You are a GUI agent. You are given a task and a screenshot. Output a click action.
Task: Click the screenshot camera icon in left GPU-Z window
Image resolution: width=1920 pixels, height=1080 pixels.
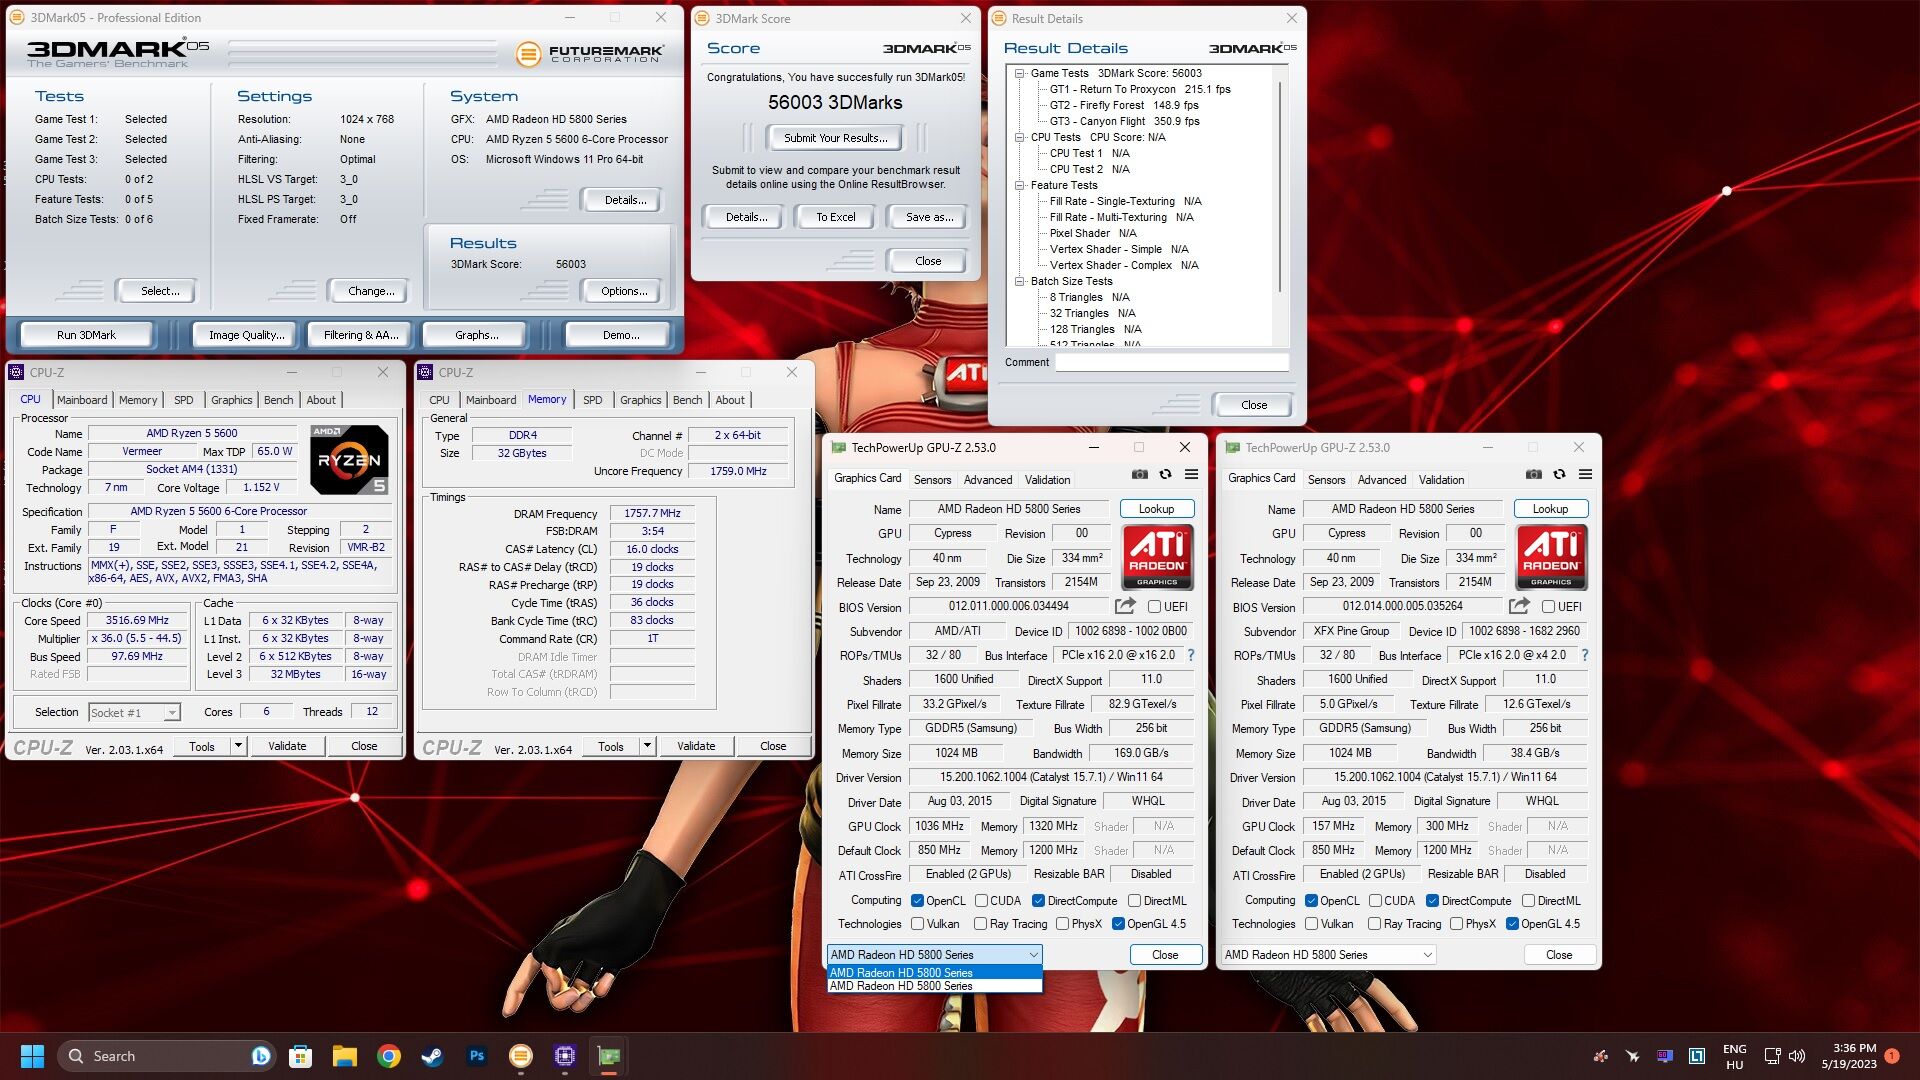[1139, 475]
